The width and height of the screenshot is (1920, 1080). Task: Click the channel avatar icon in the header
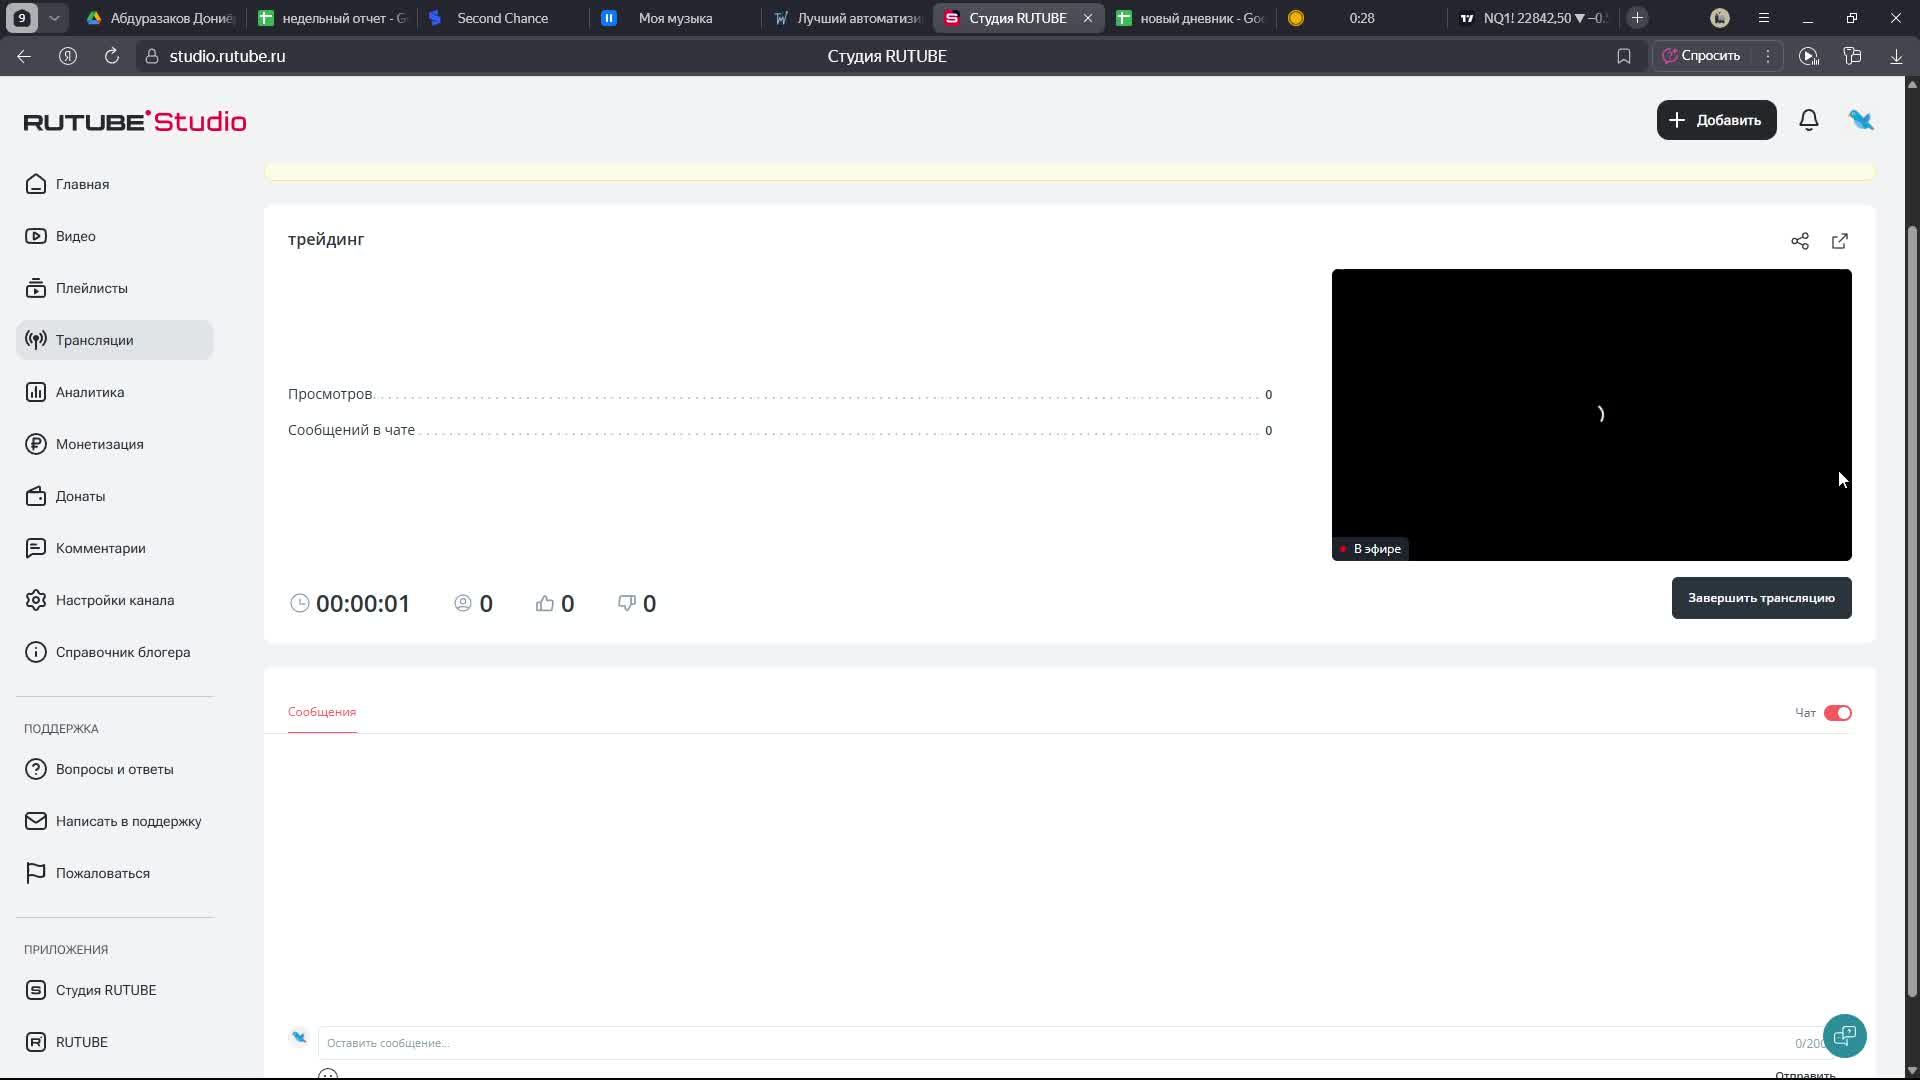point(1861,120)
